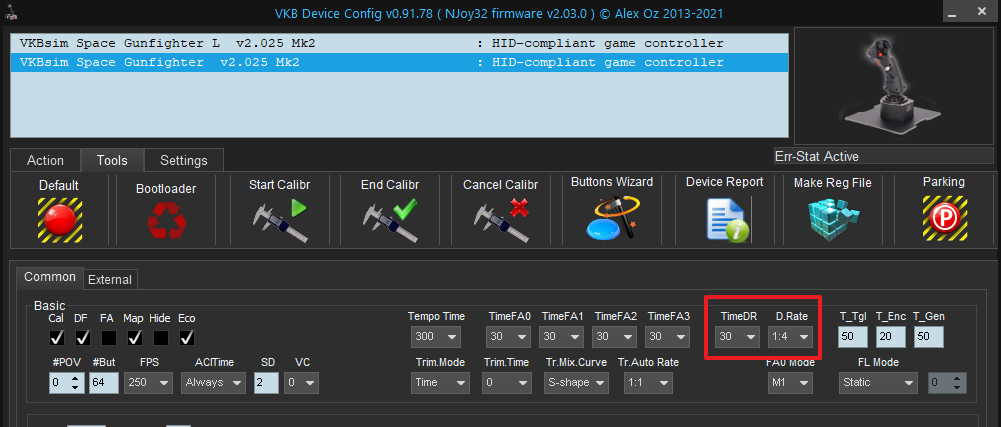Viewport: 1001px width, 427px height.
Task: Open the TimeFA3 dropdown
Action: point(667,336)
